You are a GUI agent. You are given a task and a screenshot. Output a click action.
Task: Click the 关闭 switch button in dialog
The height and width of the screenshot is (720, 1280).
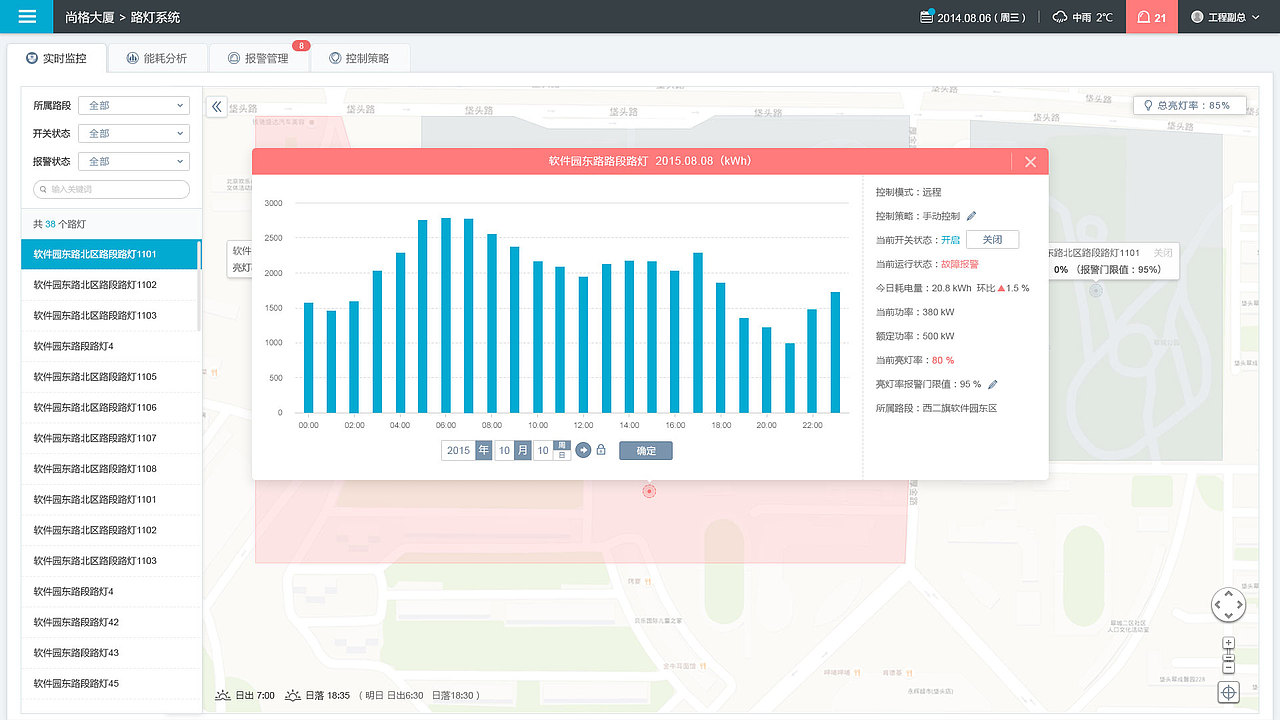992,240
